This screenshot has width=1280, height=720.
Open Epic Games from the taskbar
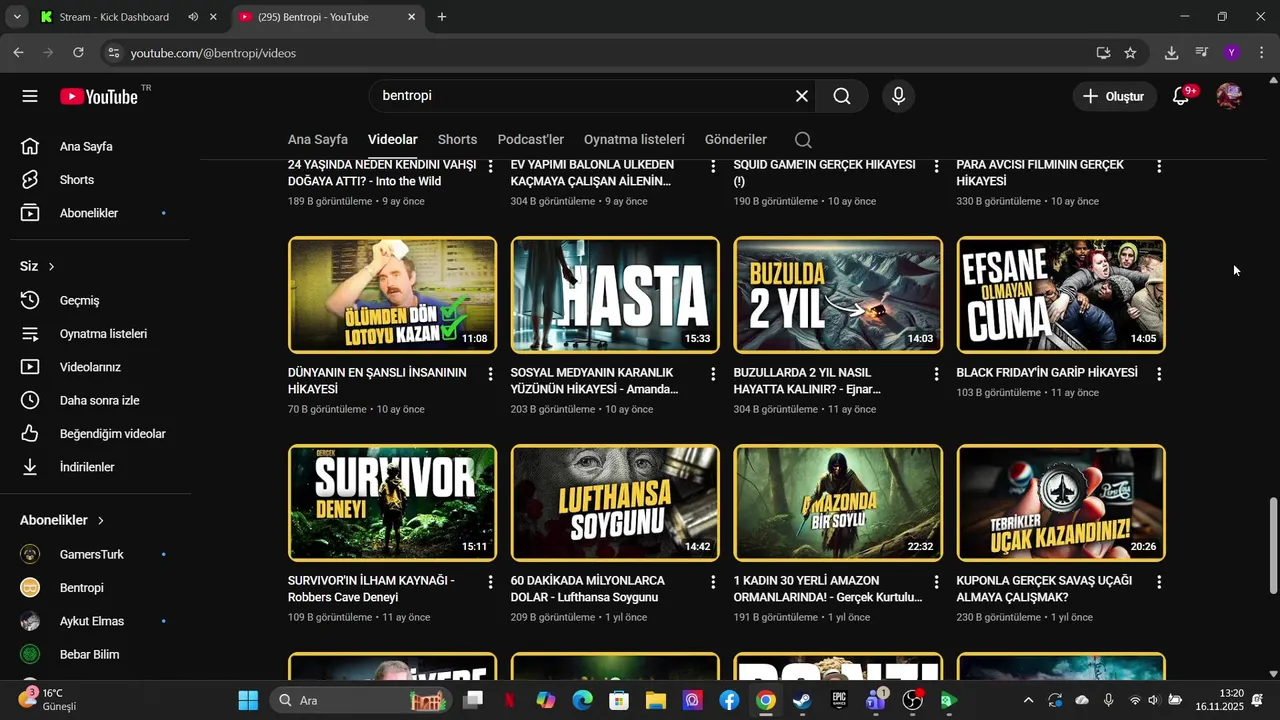coord(839,700)
